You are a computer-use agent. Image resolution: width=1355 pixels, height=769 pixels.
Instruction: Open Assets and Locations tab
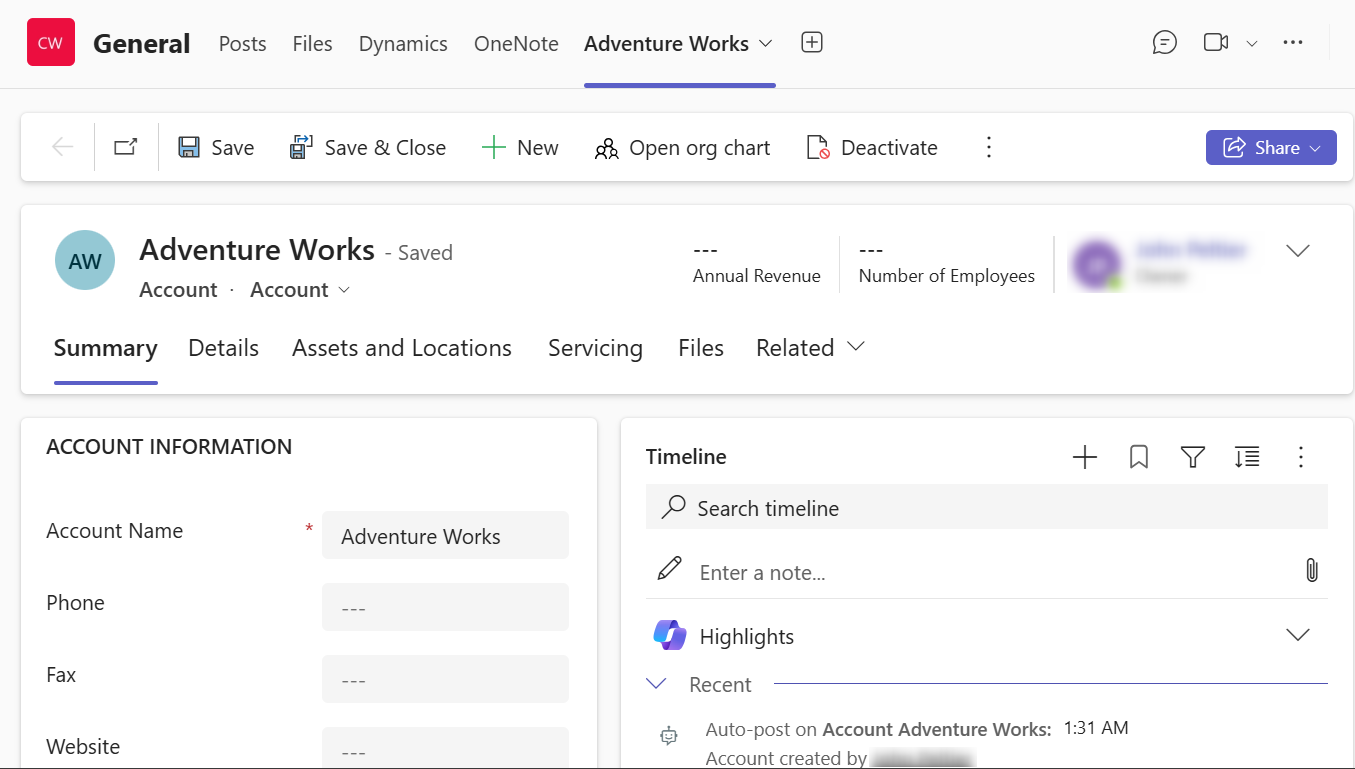pos(402,347)
